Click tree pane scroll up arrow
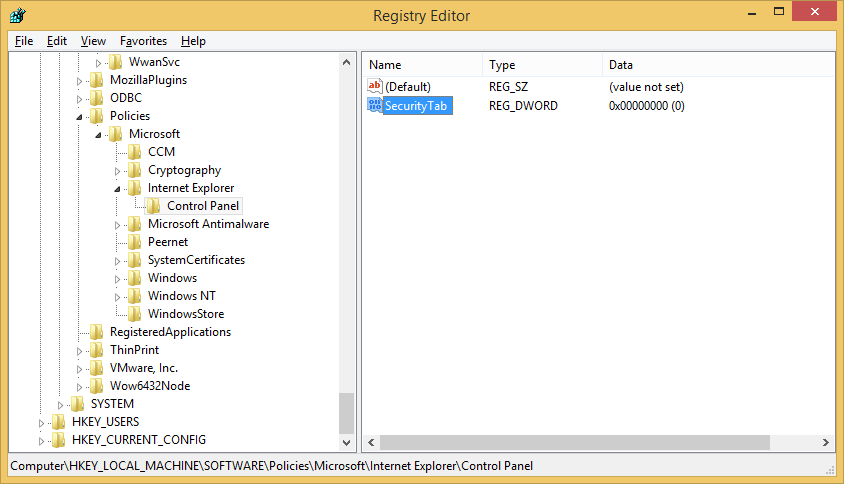This screenshot has width=844, height=484. click(x=347, y=62)
